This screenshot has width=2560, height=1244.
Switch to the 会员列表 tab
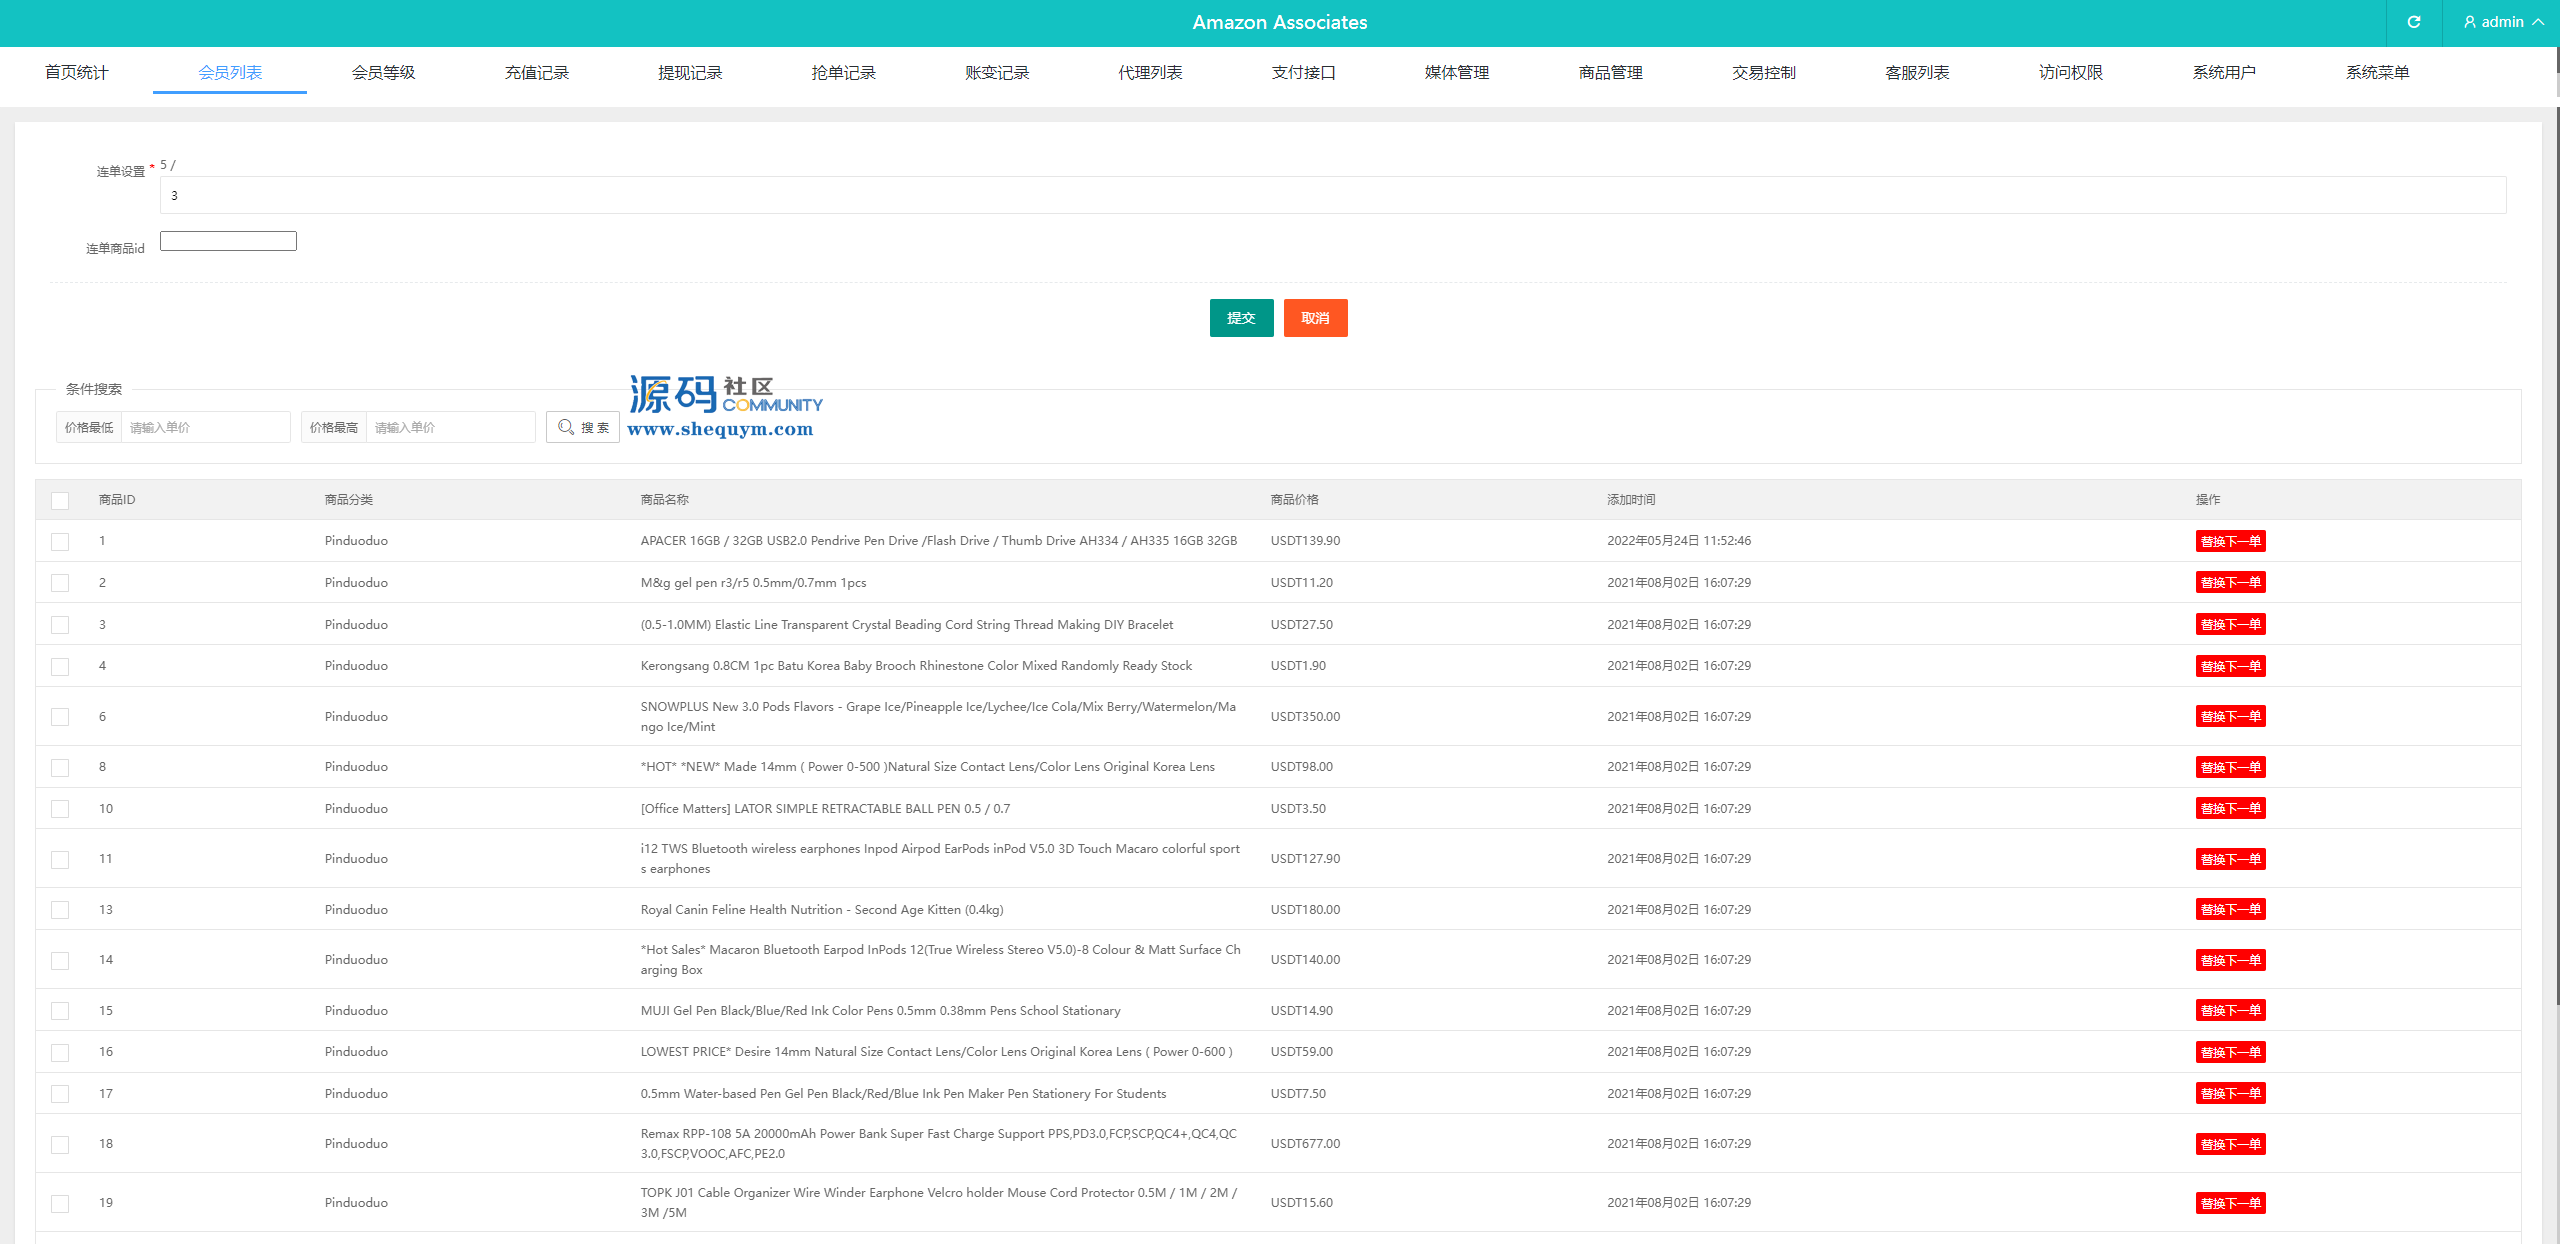tap(230, 72)
